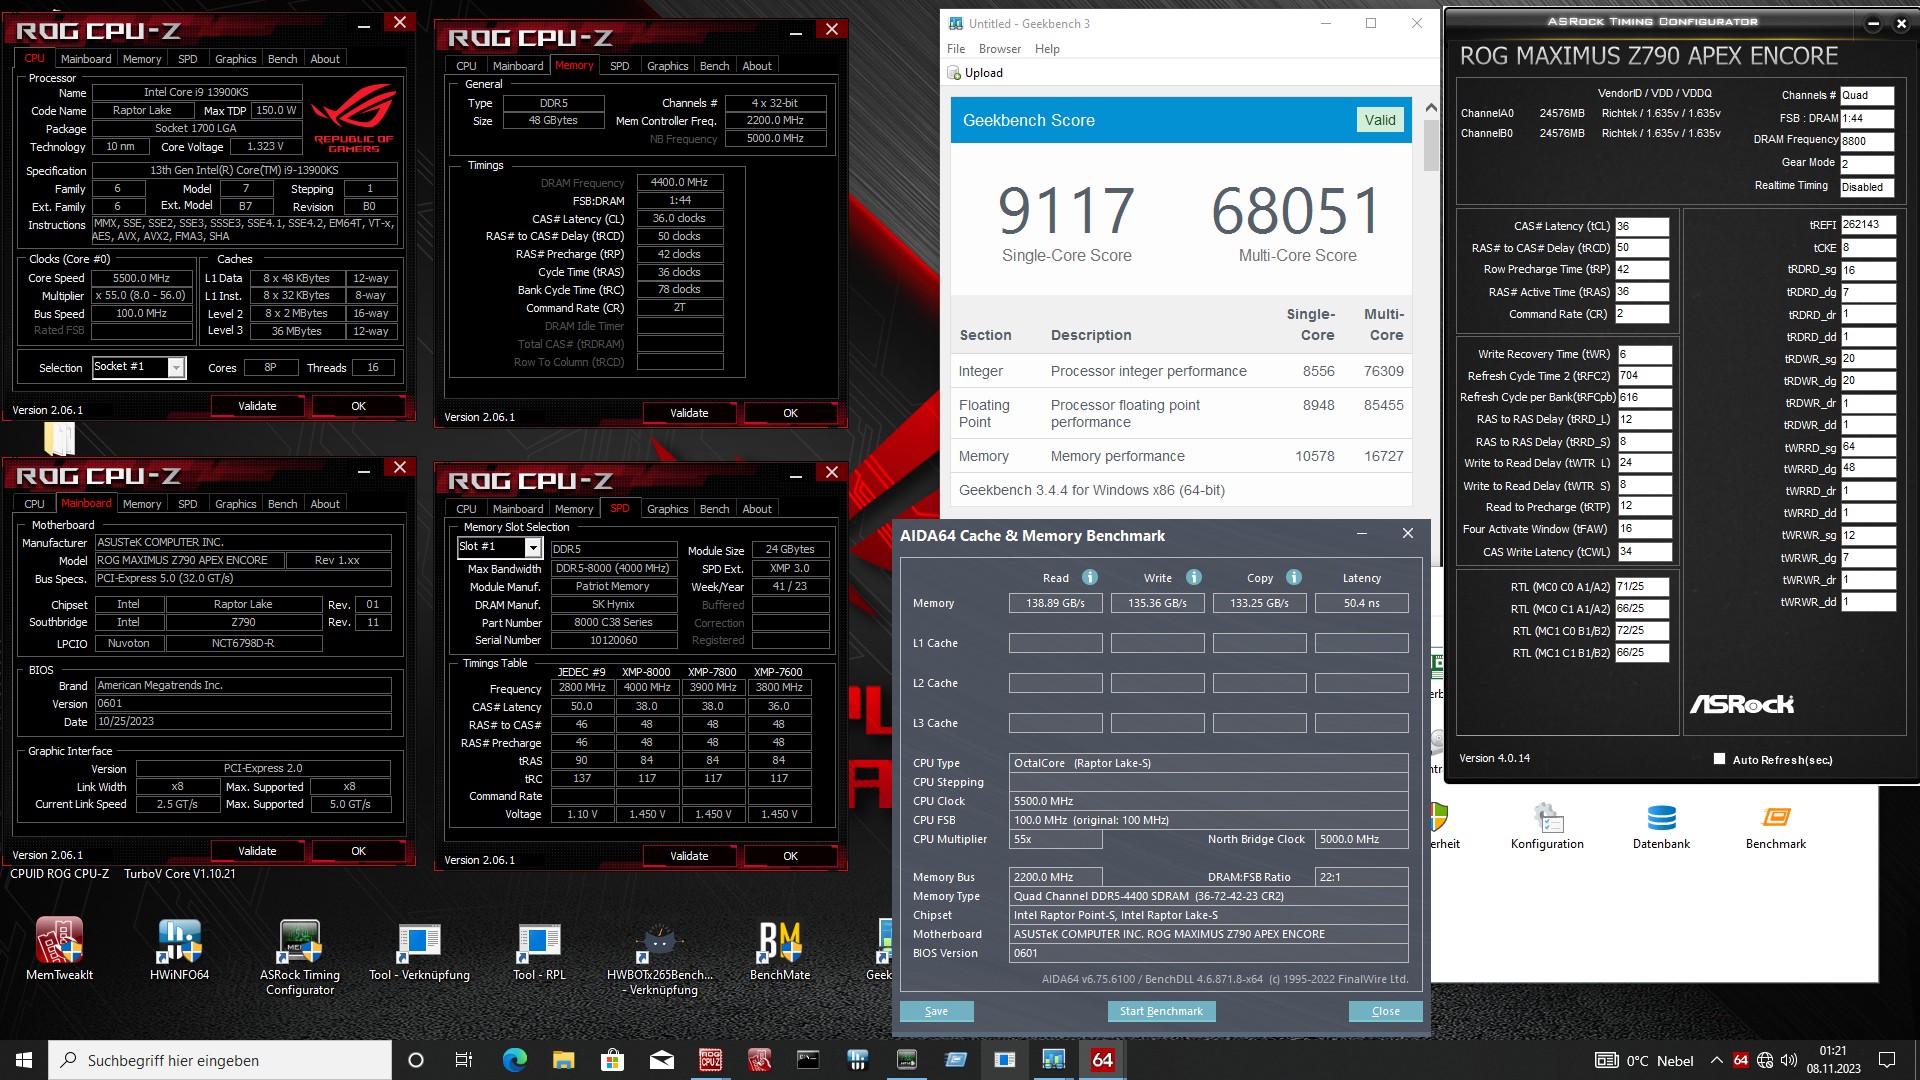Open BenchMate desktop shortcut

(x=780, y=949)
